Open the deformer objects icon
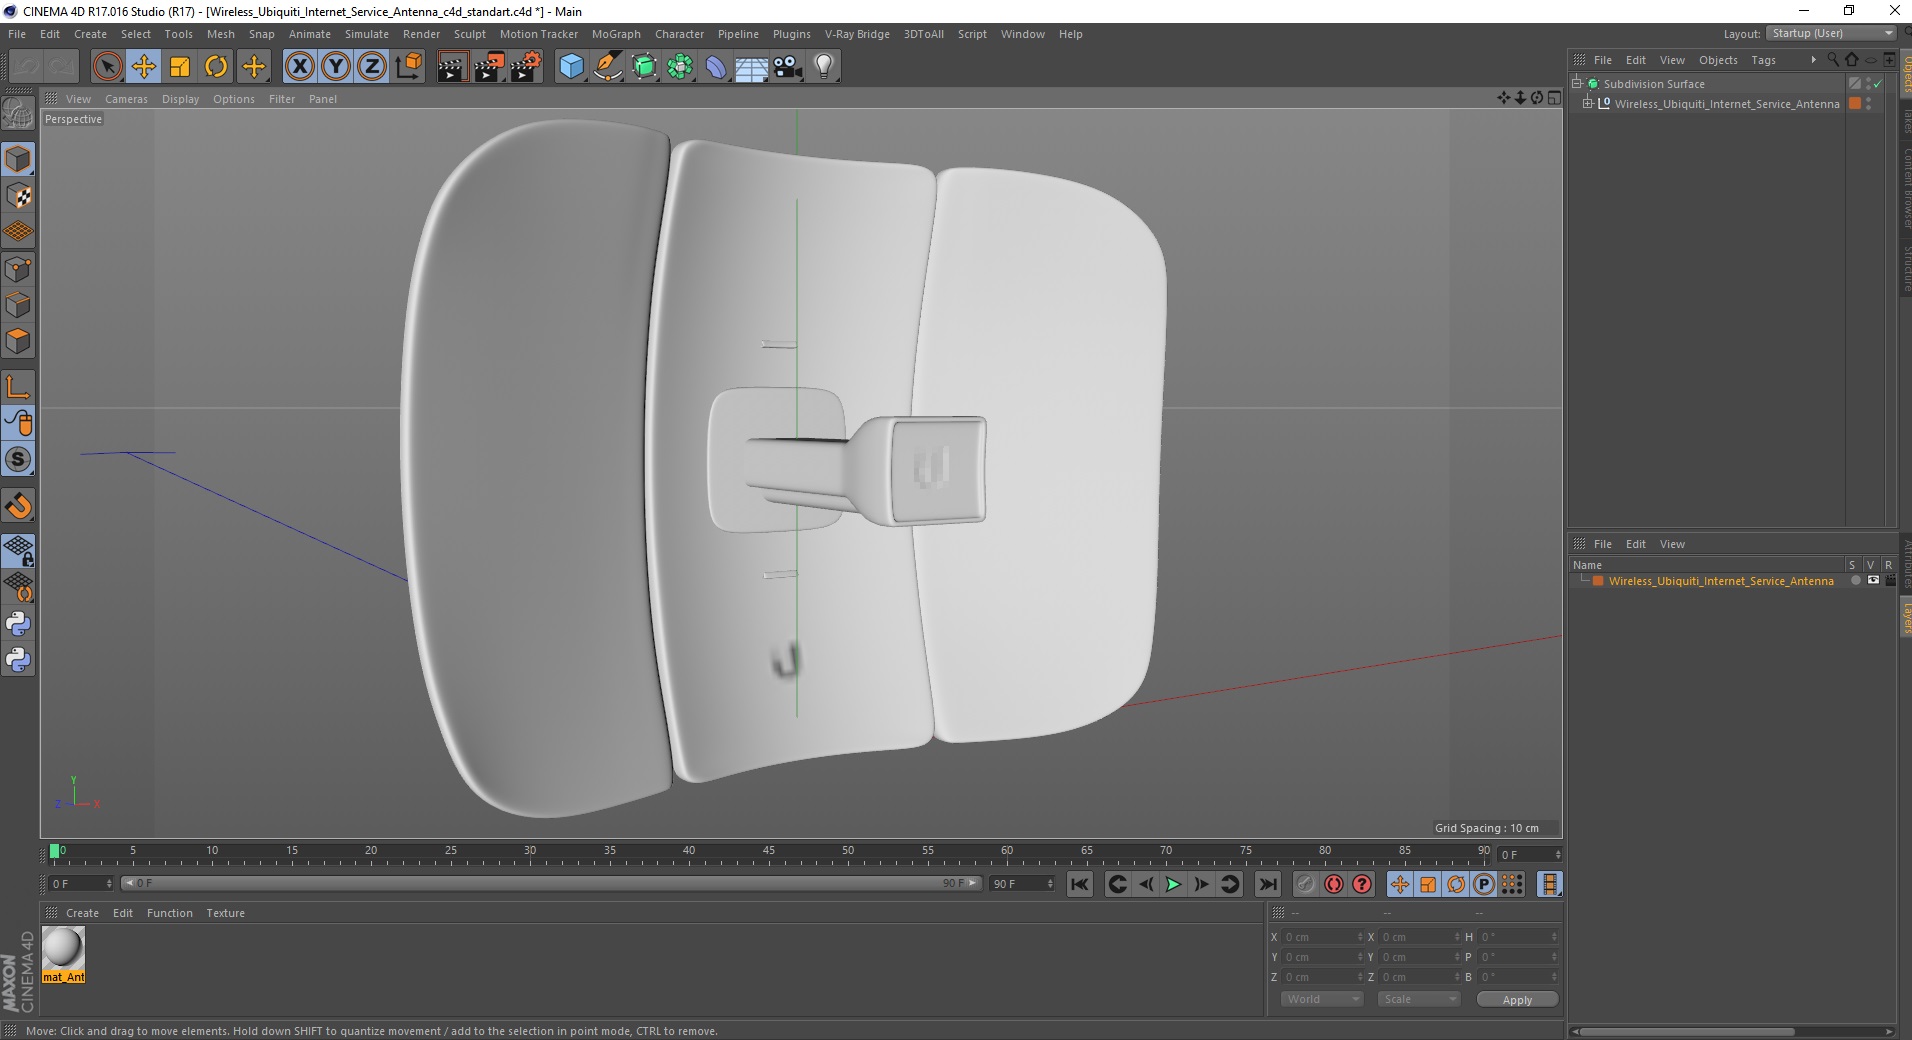Image resolution: width=1912 pixels, height=1040 pixels. tap(716, 67)
